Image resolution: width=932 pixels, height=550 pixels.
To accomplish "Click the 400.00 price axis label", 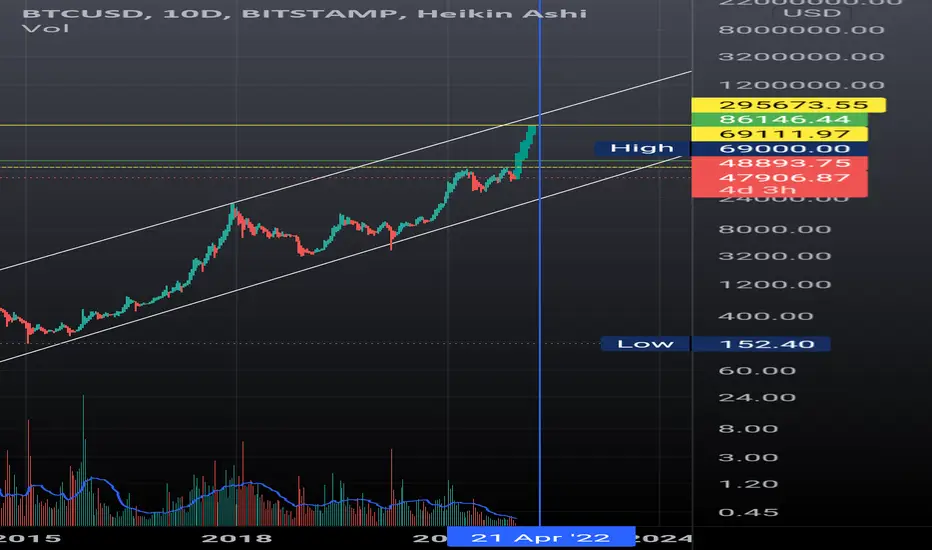I will pyautogui.click(x=766, y=316).
